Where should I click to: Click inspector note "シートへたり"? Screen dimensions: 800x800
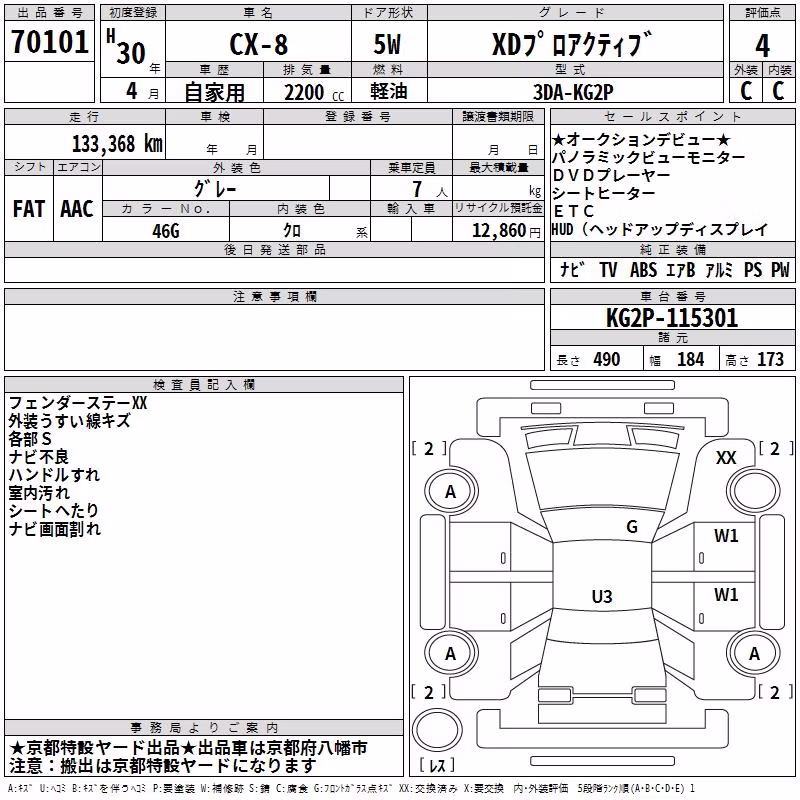click(x=54, y=511)
